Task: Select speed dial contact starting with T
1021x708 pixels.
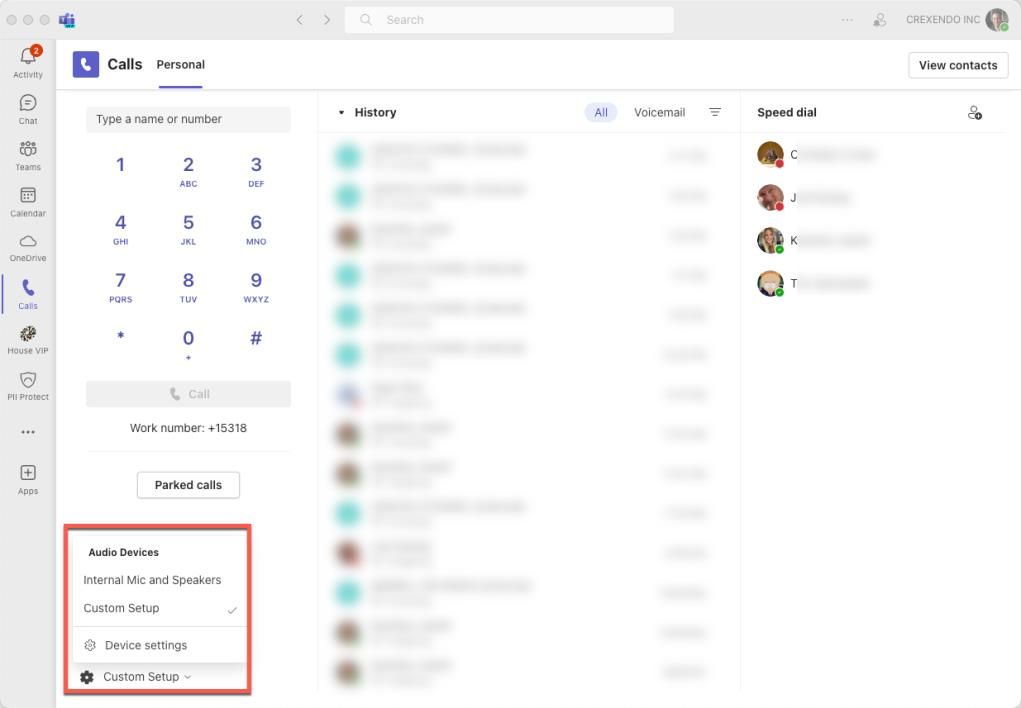Action: coord(813,283)
